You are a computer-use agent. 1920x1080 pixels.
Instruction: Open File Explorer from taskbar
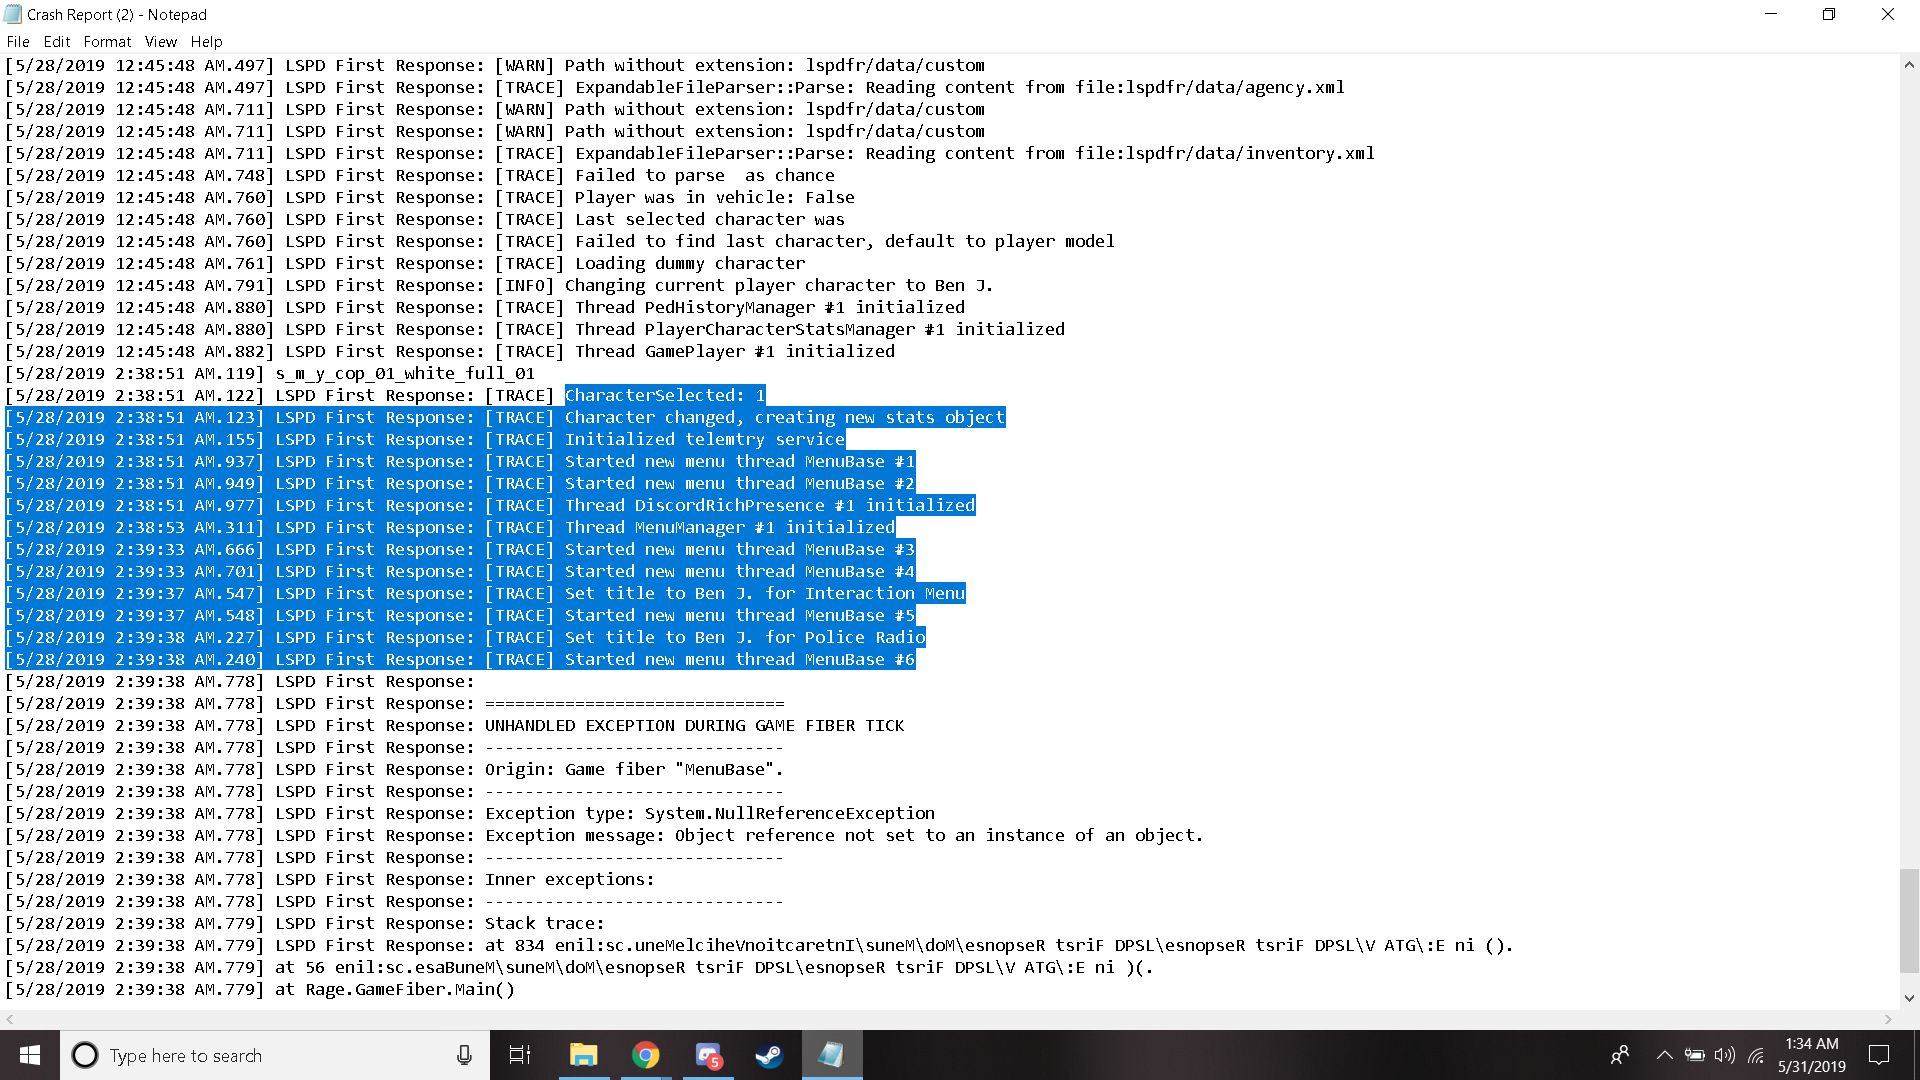coord(583,1055)
